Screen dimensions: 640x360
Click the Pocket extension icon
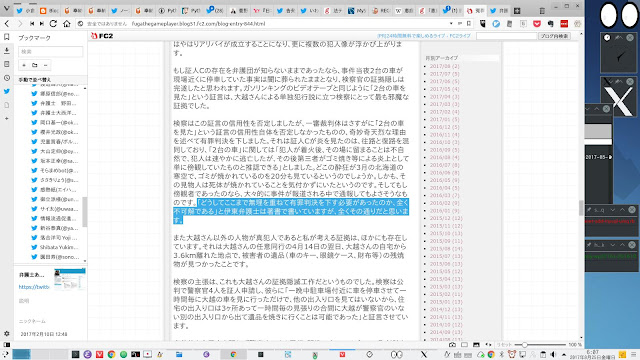(x=537, y=24)
